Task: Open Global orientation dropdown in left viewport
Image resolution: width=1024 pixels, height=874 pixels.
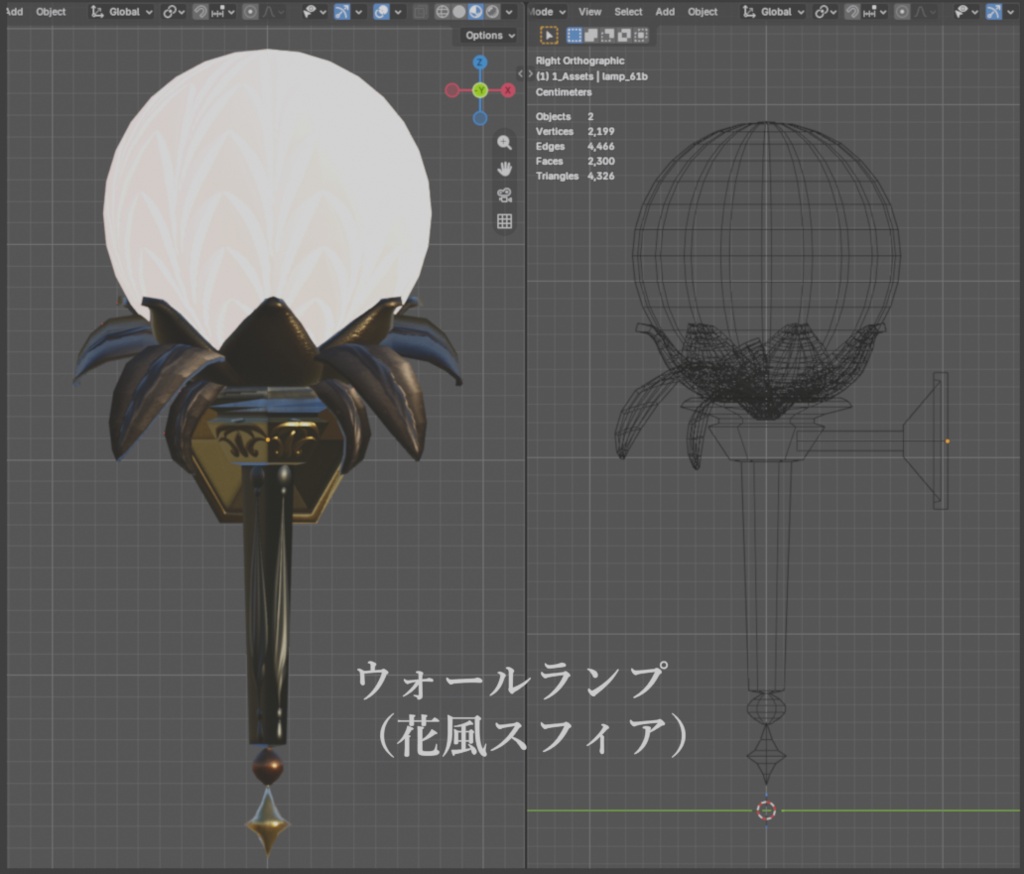Action: pyautogui.click(x=122, y=12)
